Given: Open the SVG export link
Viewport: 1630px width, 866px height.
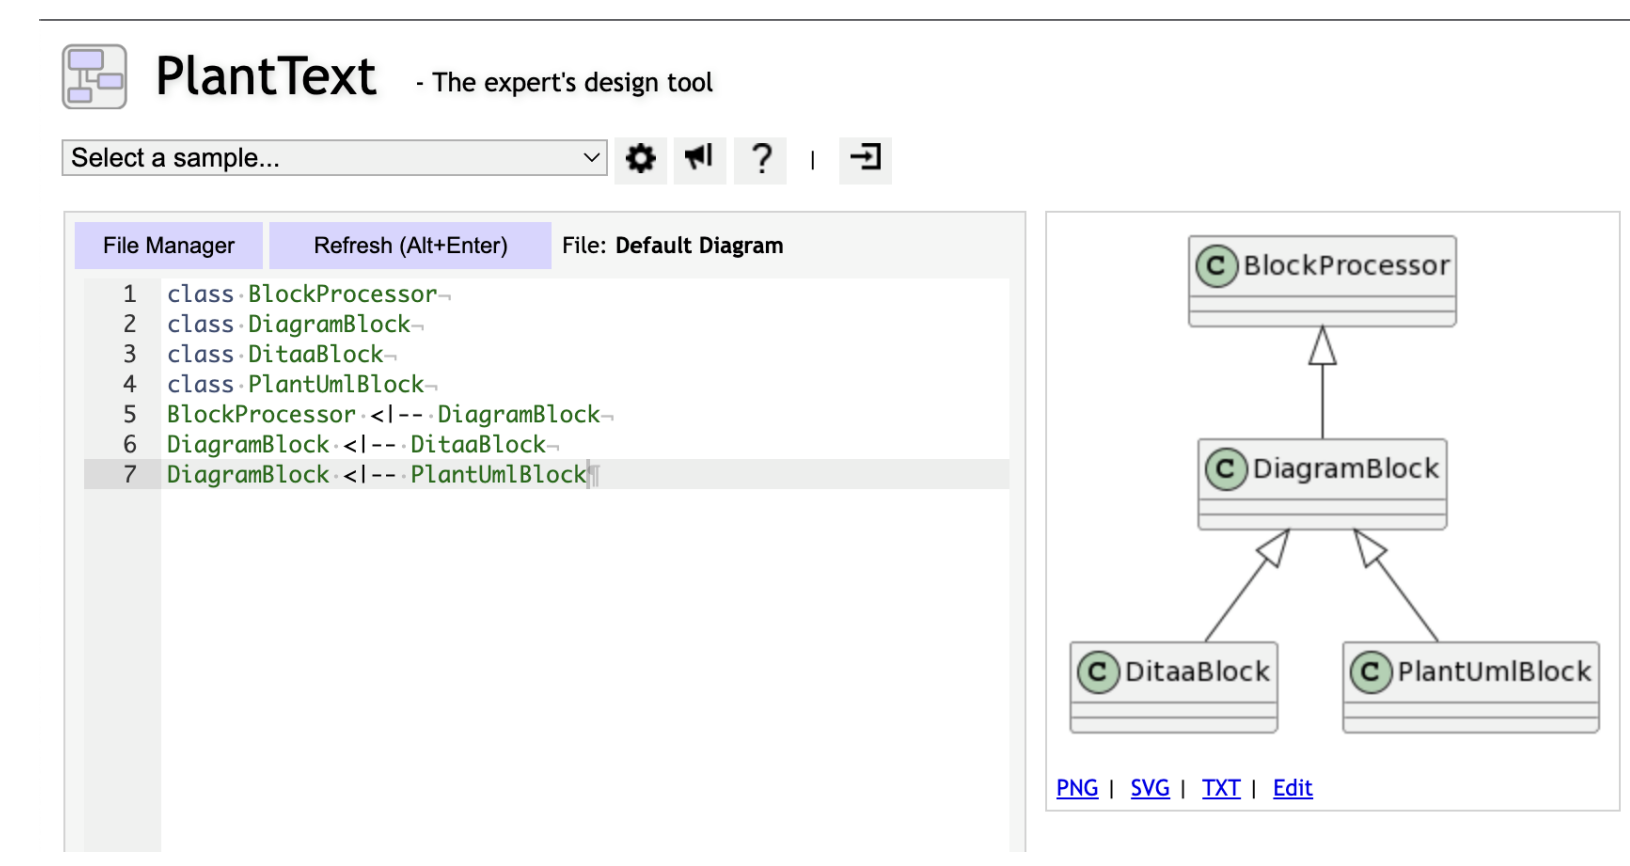Looking at the screenshot, I should [x=1150, y=788].
